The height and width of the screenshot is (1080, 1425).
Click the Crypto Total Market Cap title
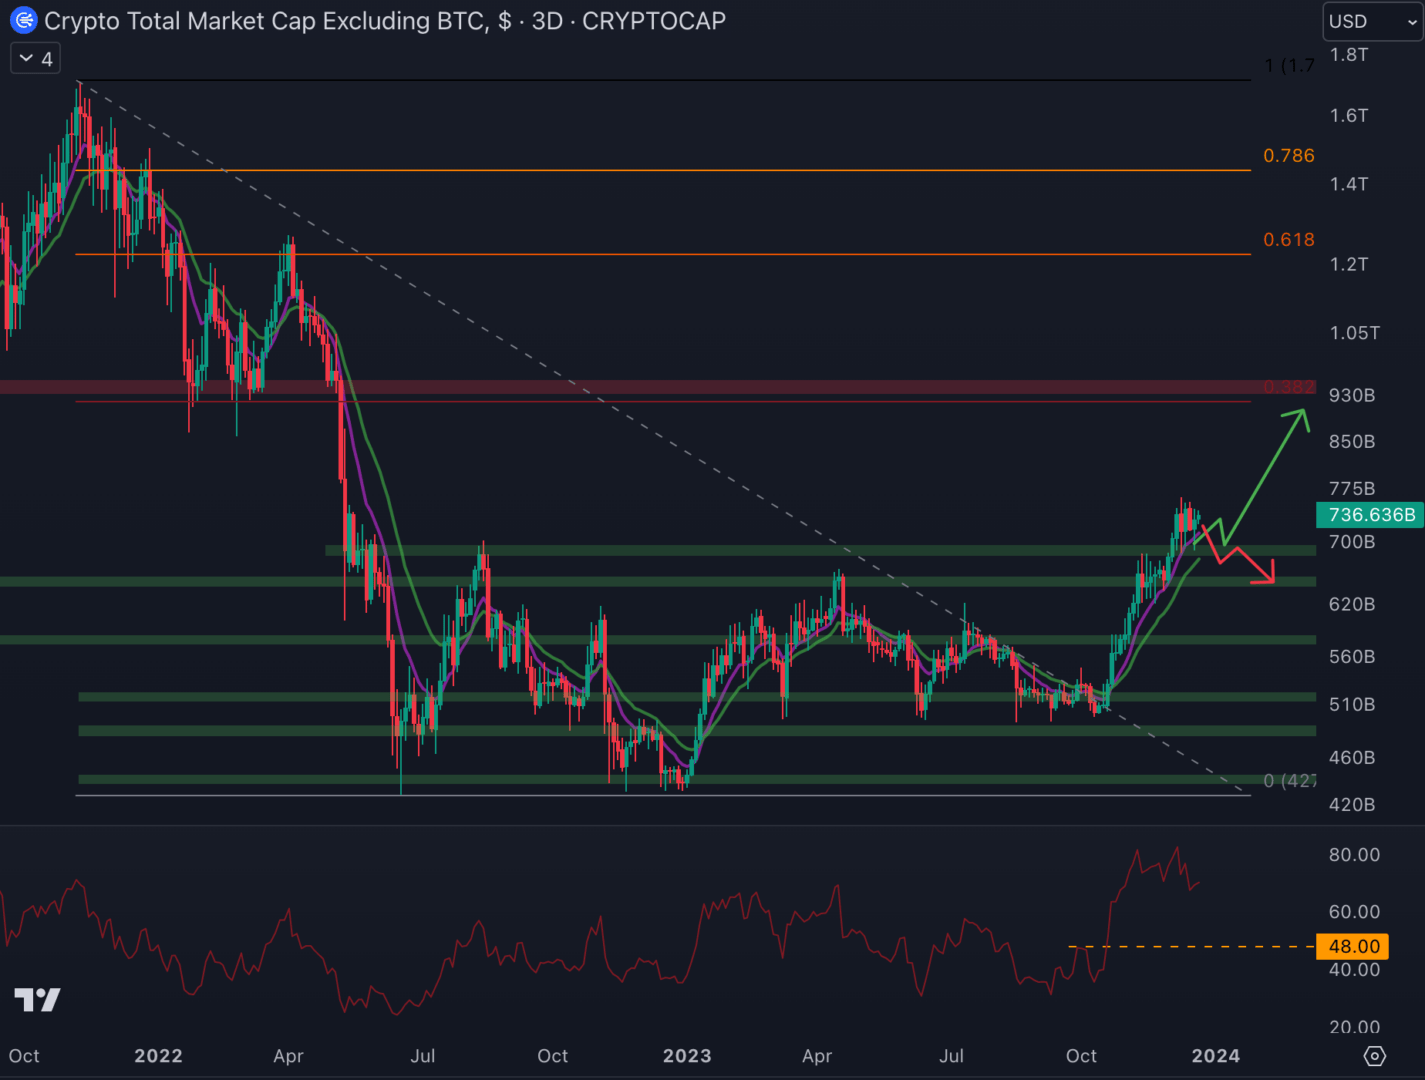266,21
